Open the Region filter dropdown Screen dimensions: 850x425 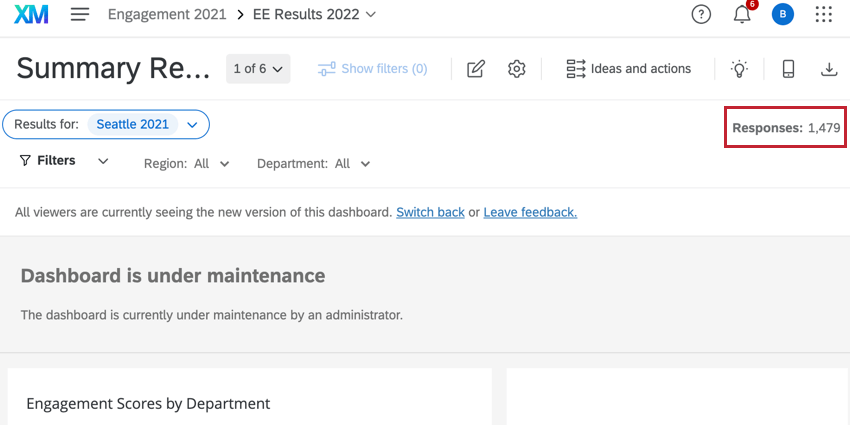pyautogui.click(x=224, y=164)
